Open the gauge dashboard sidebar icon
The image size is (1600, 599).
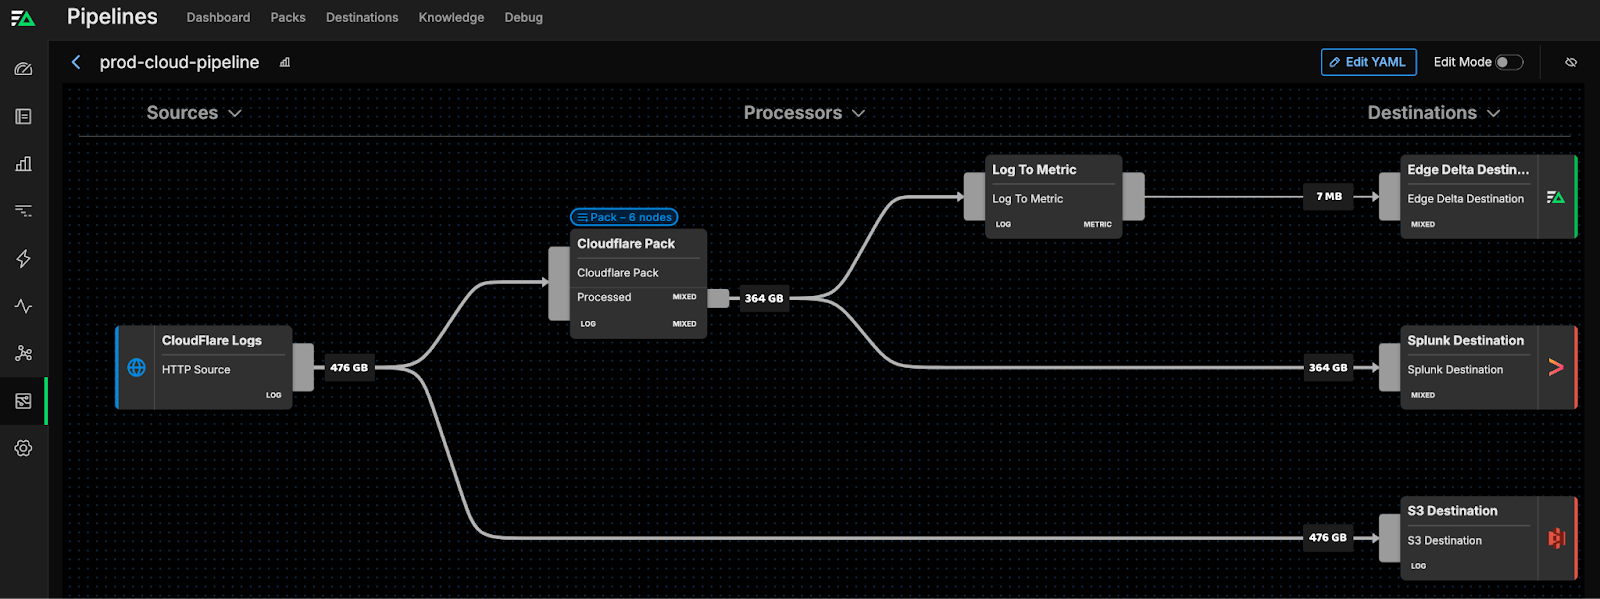point(23,69)
